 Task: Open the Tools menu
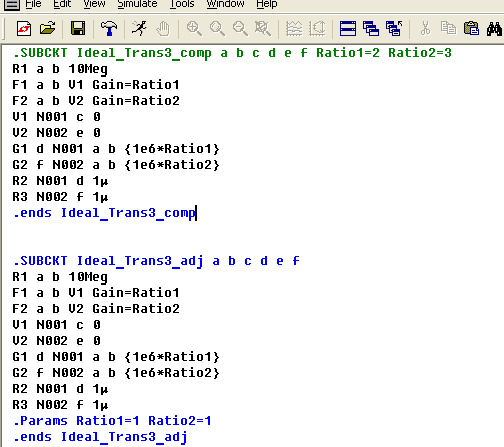182,4
